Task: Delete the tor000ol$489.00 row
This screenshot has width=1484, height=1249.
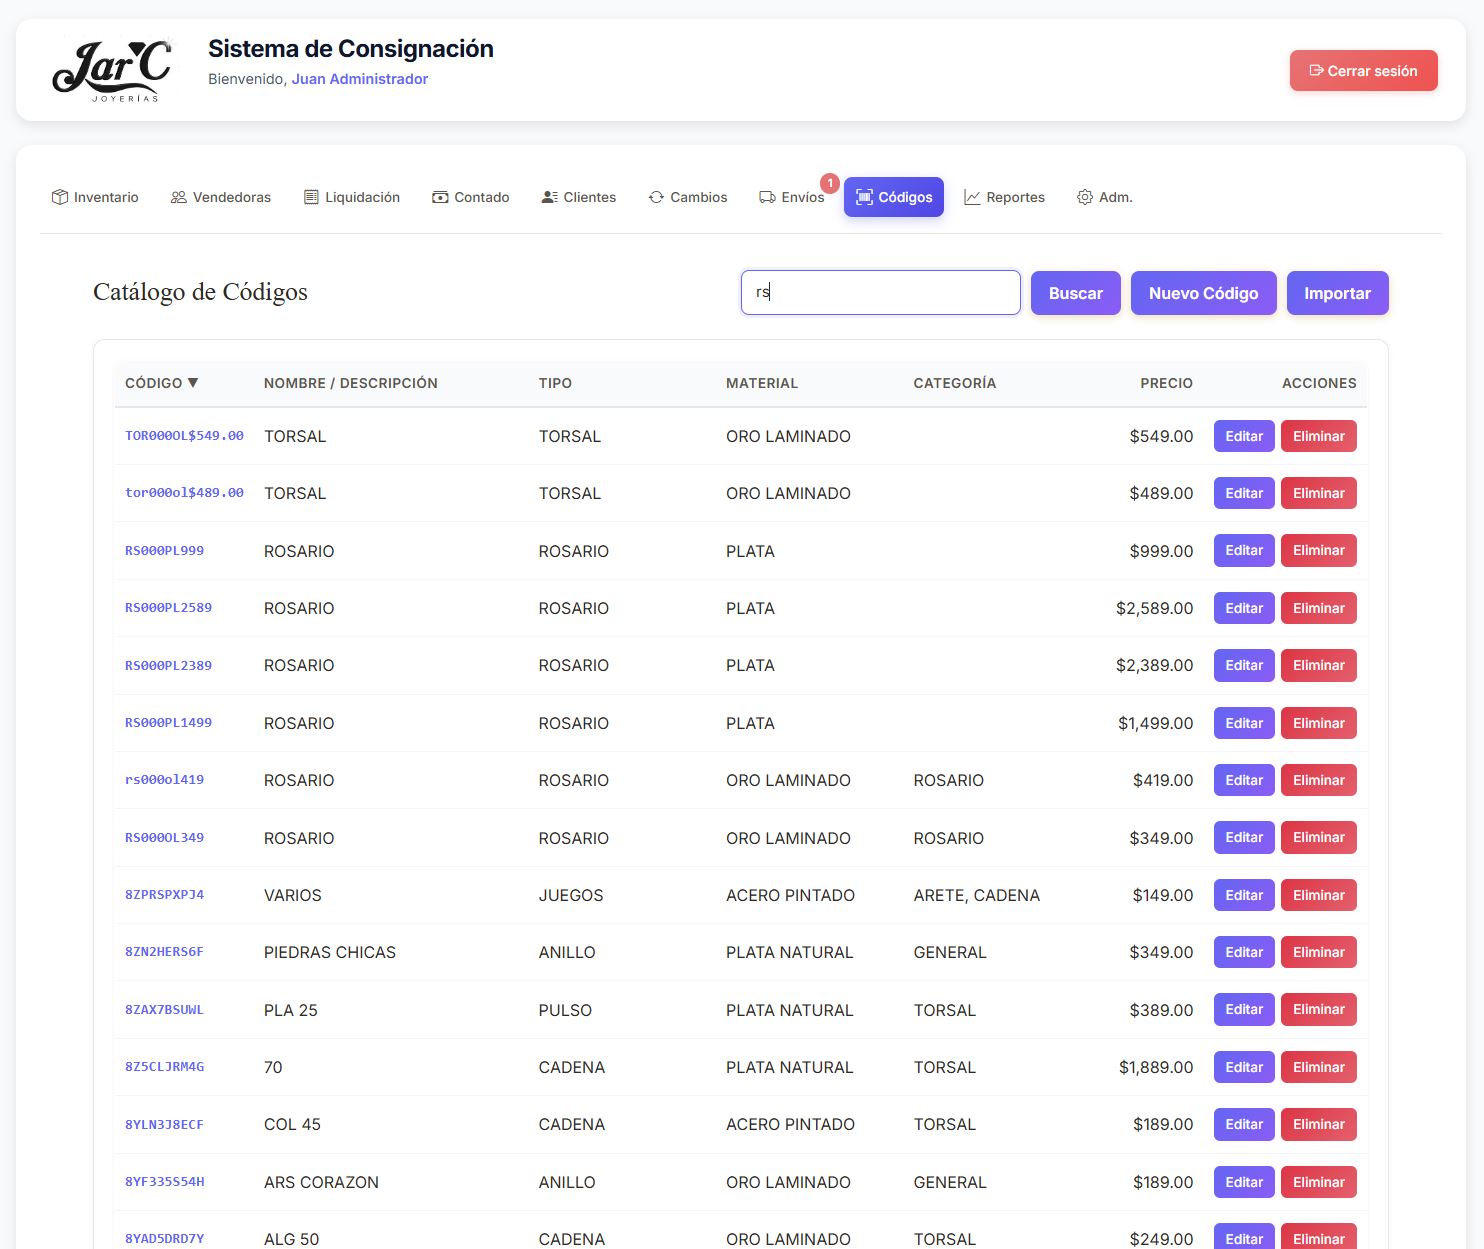Action: [1318, 493]
